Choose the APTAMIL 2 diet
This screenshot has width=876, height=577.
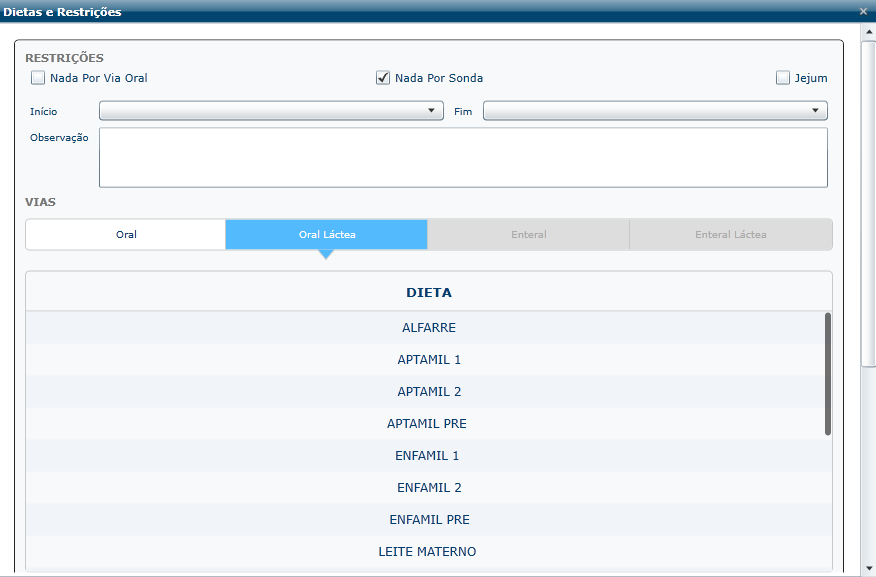pos(429,392)
